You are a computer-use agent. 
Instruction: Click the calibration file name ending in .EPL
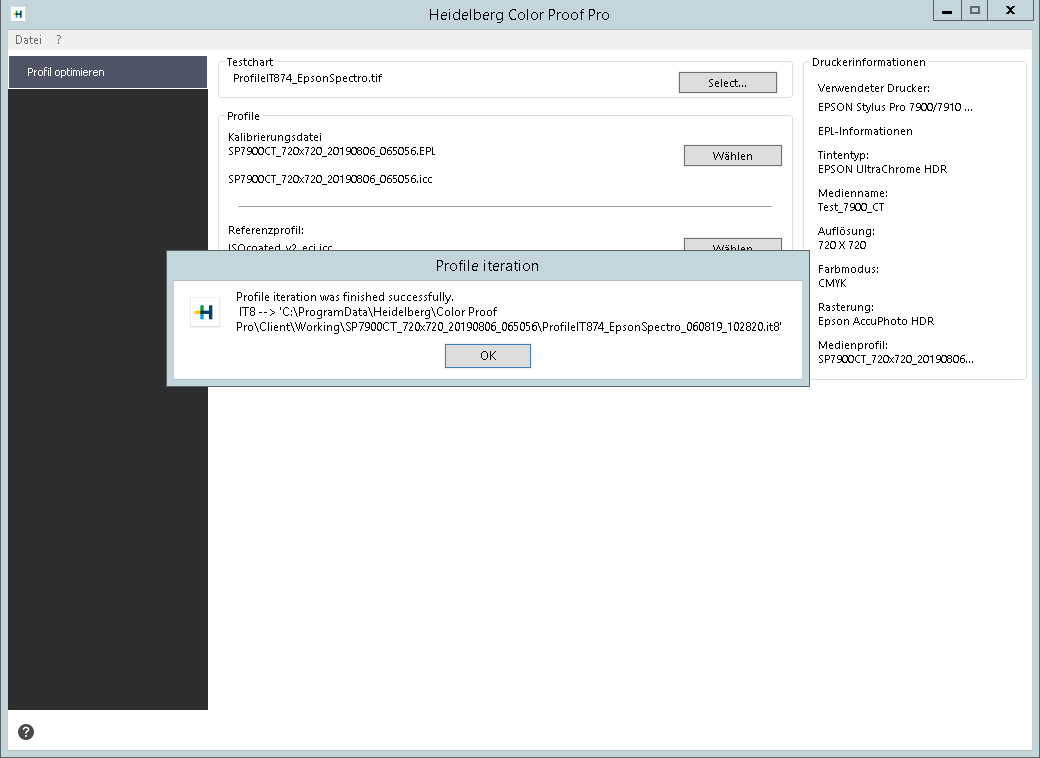tap(331, 152)
